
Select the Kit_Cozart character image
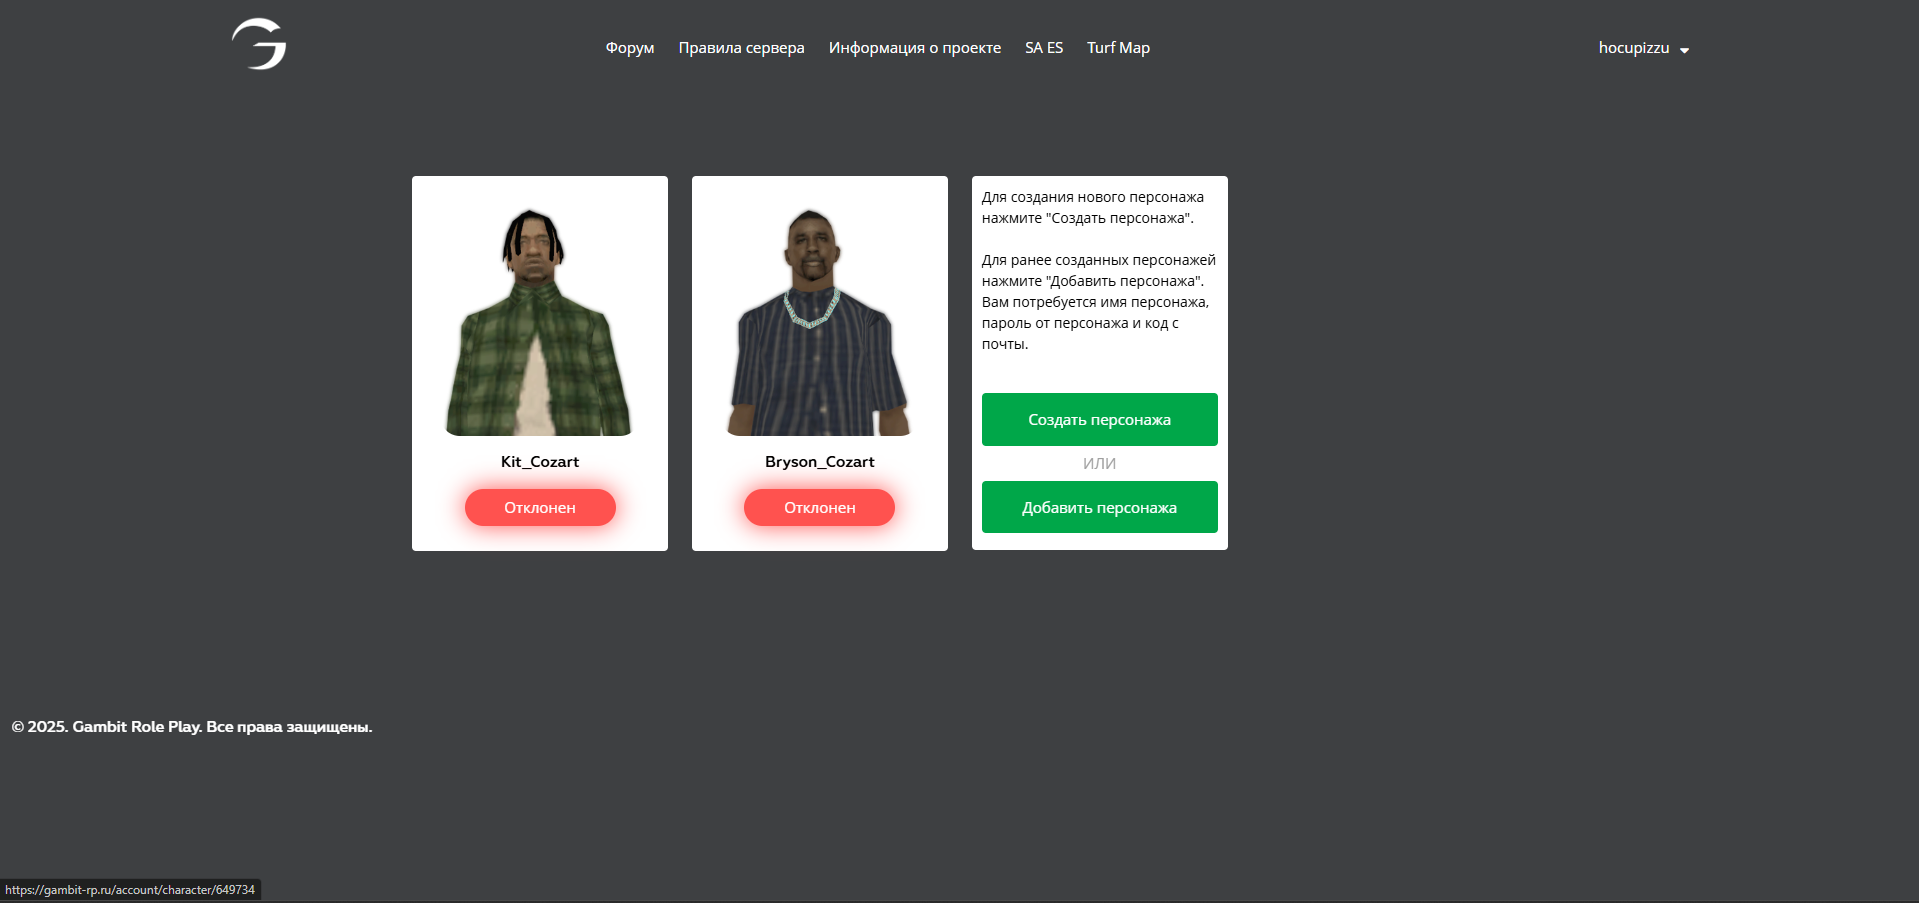pos(540,321)
